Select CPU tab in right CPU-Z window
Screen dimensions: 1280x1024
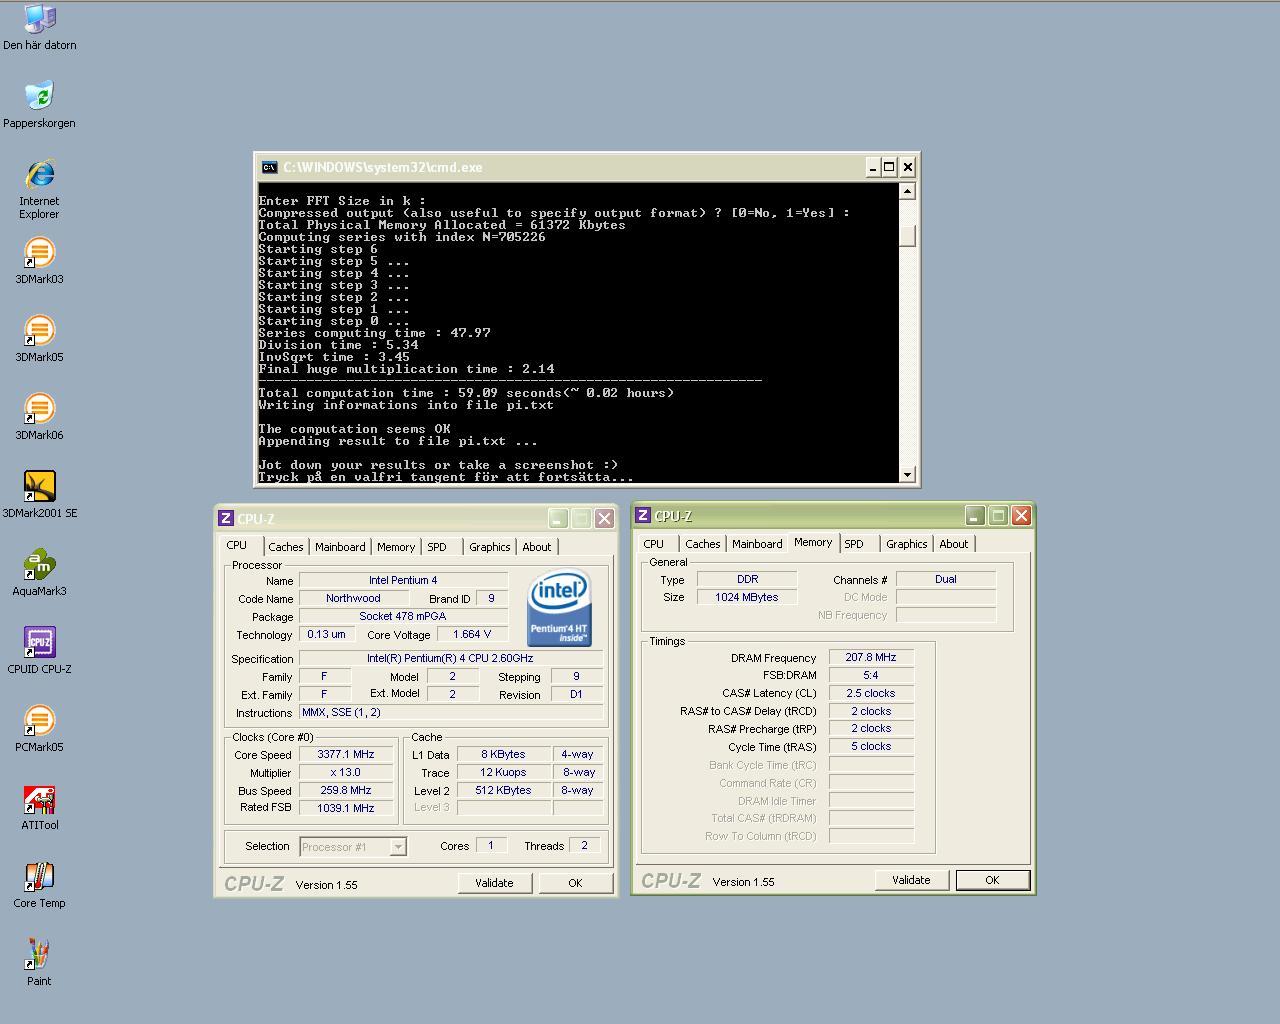pos(653,544)
